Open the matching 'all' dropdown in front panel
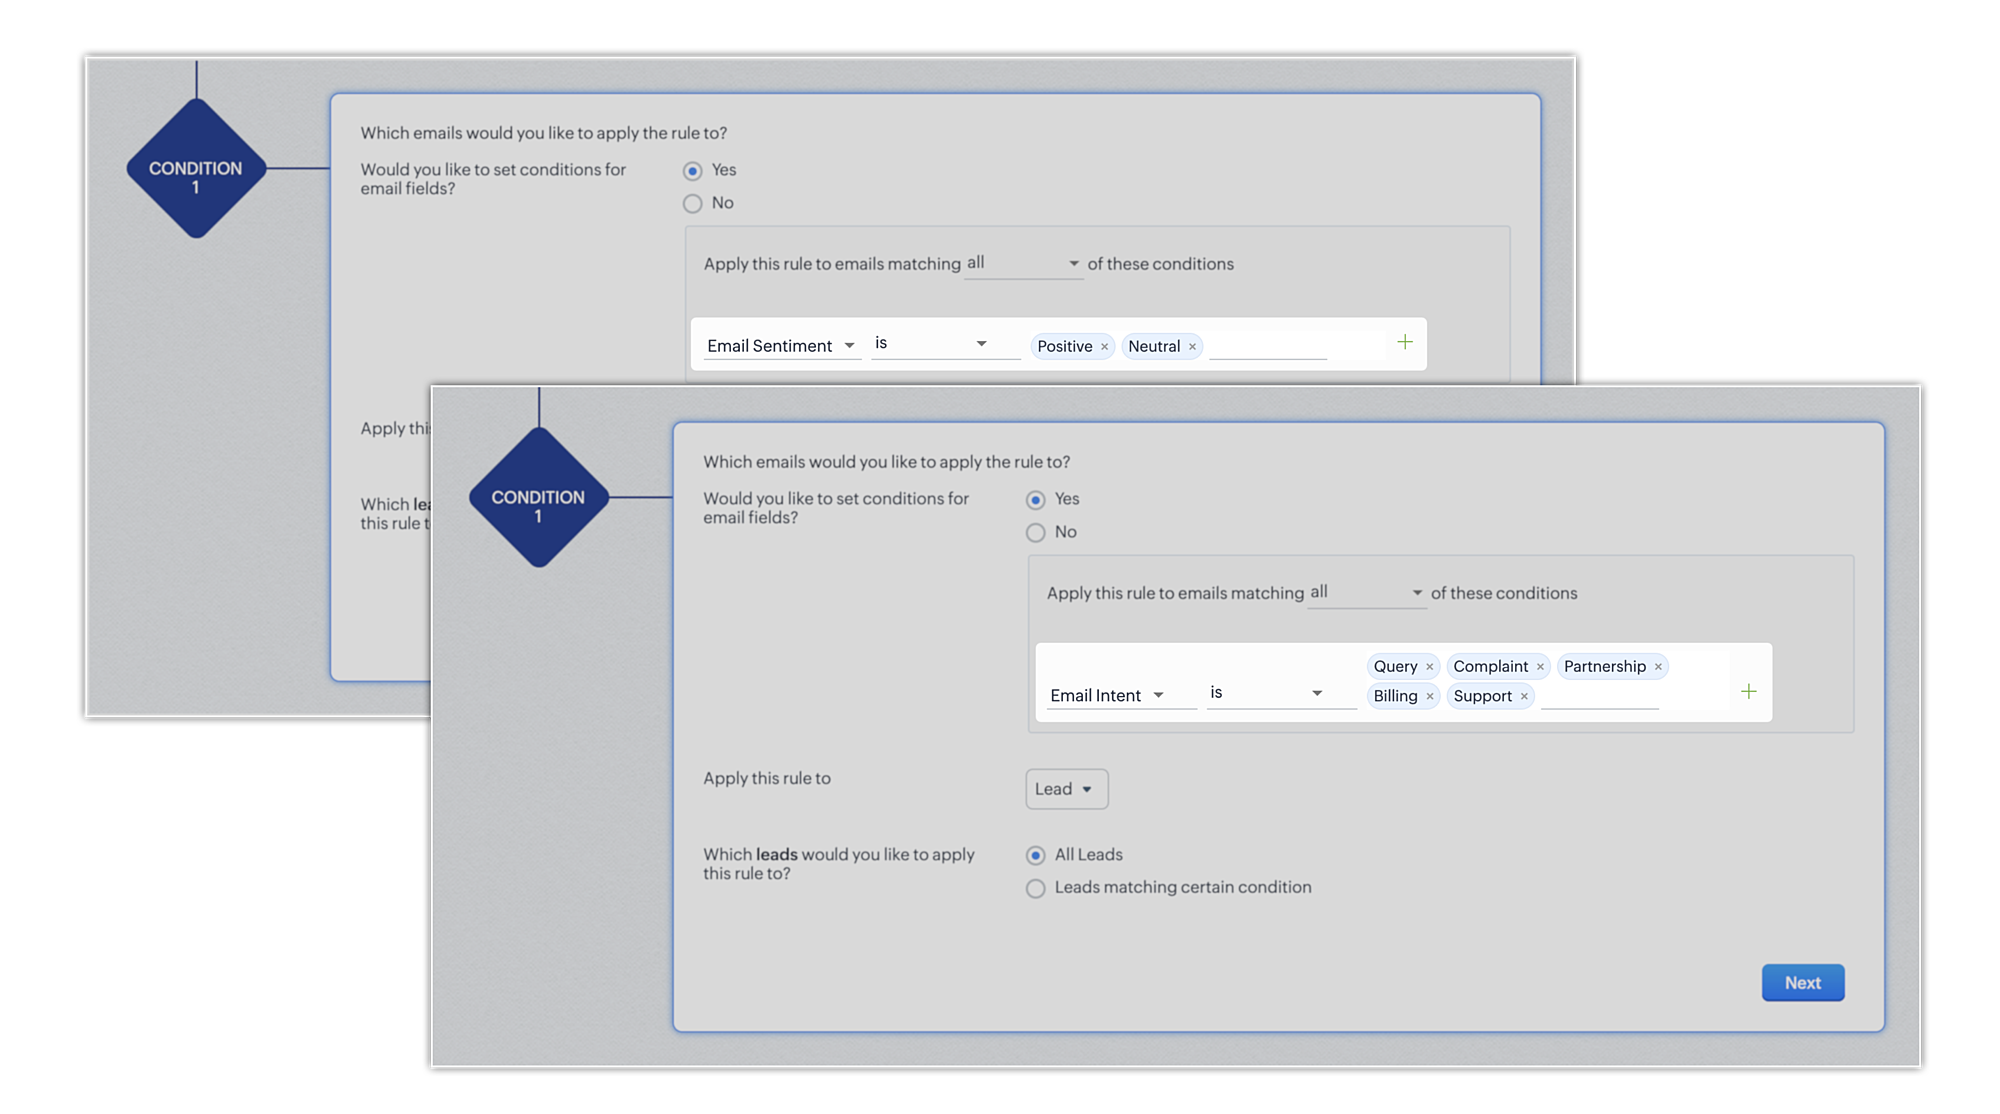The image size is (2000, 1114). point(1366,593)
